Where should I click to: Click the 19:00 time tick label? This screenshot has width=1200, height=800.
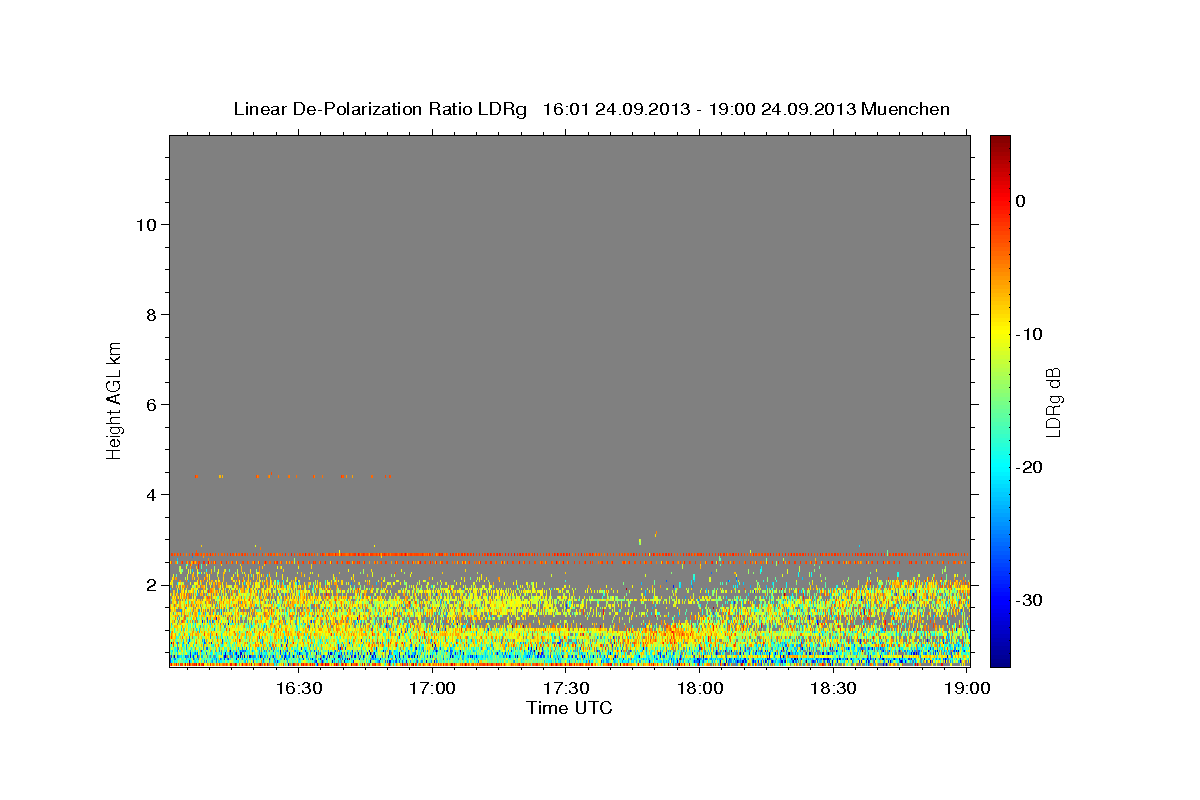point(967,688)
